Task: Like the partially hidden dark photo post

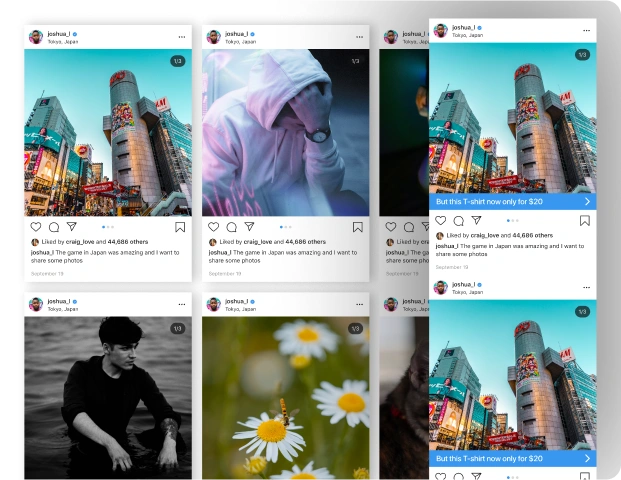Action: [391, 227]
